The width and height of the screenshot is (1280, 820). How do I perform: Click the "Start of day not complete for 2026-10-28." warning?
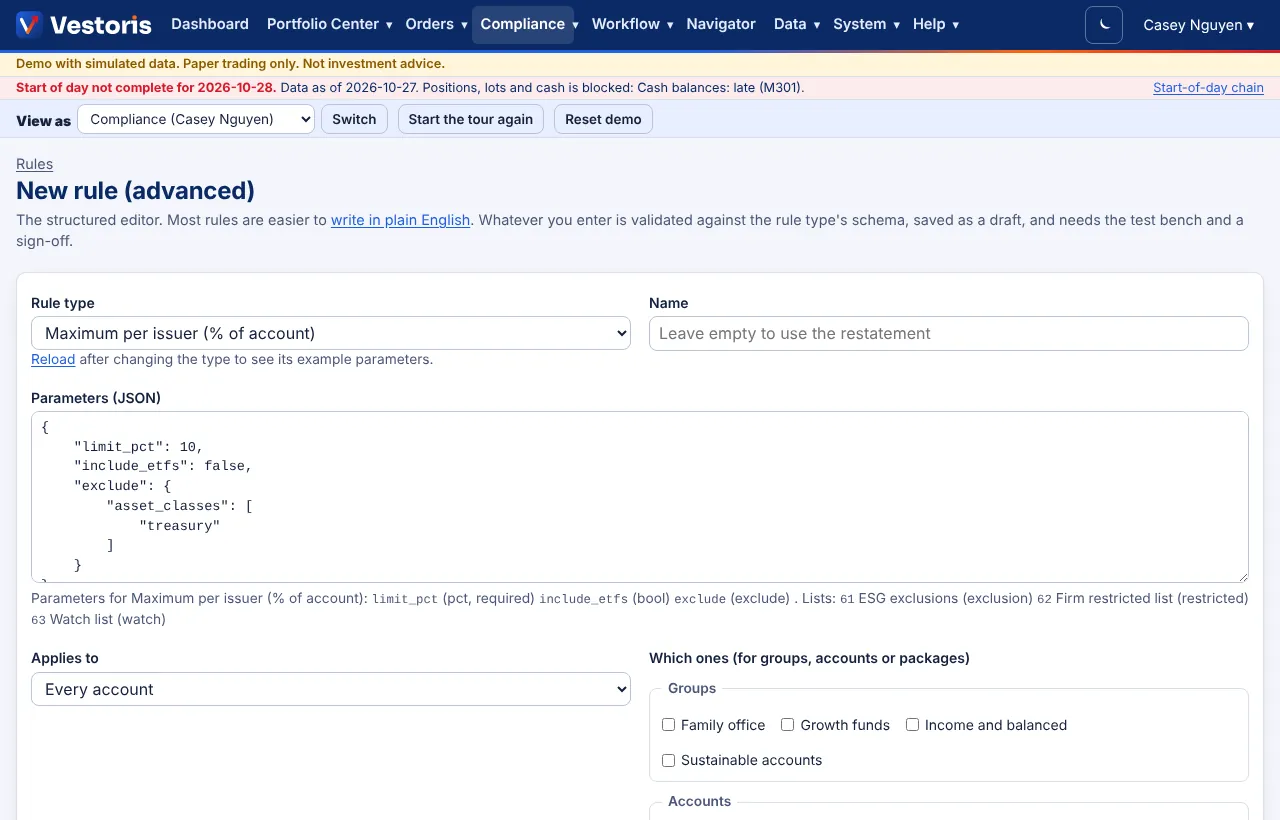(146, 88)
